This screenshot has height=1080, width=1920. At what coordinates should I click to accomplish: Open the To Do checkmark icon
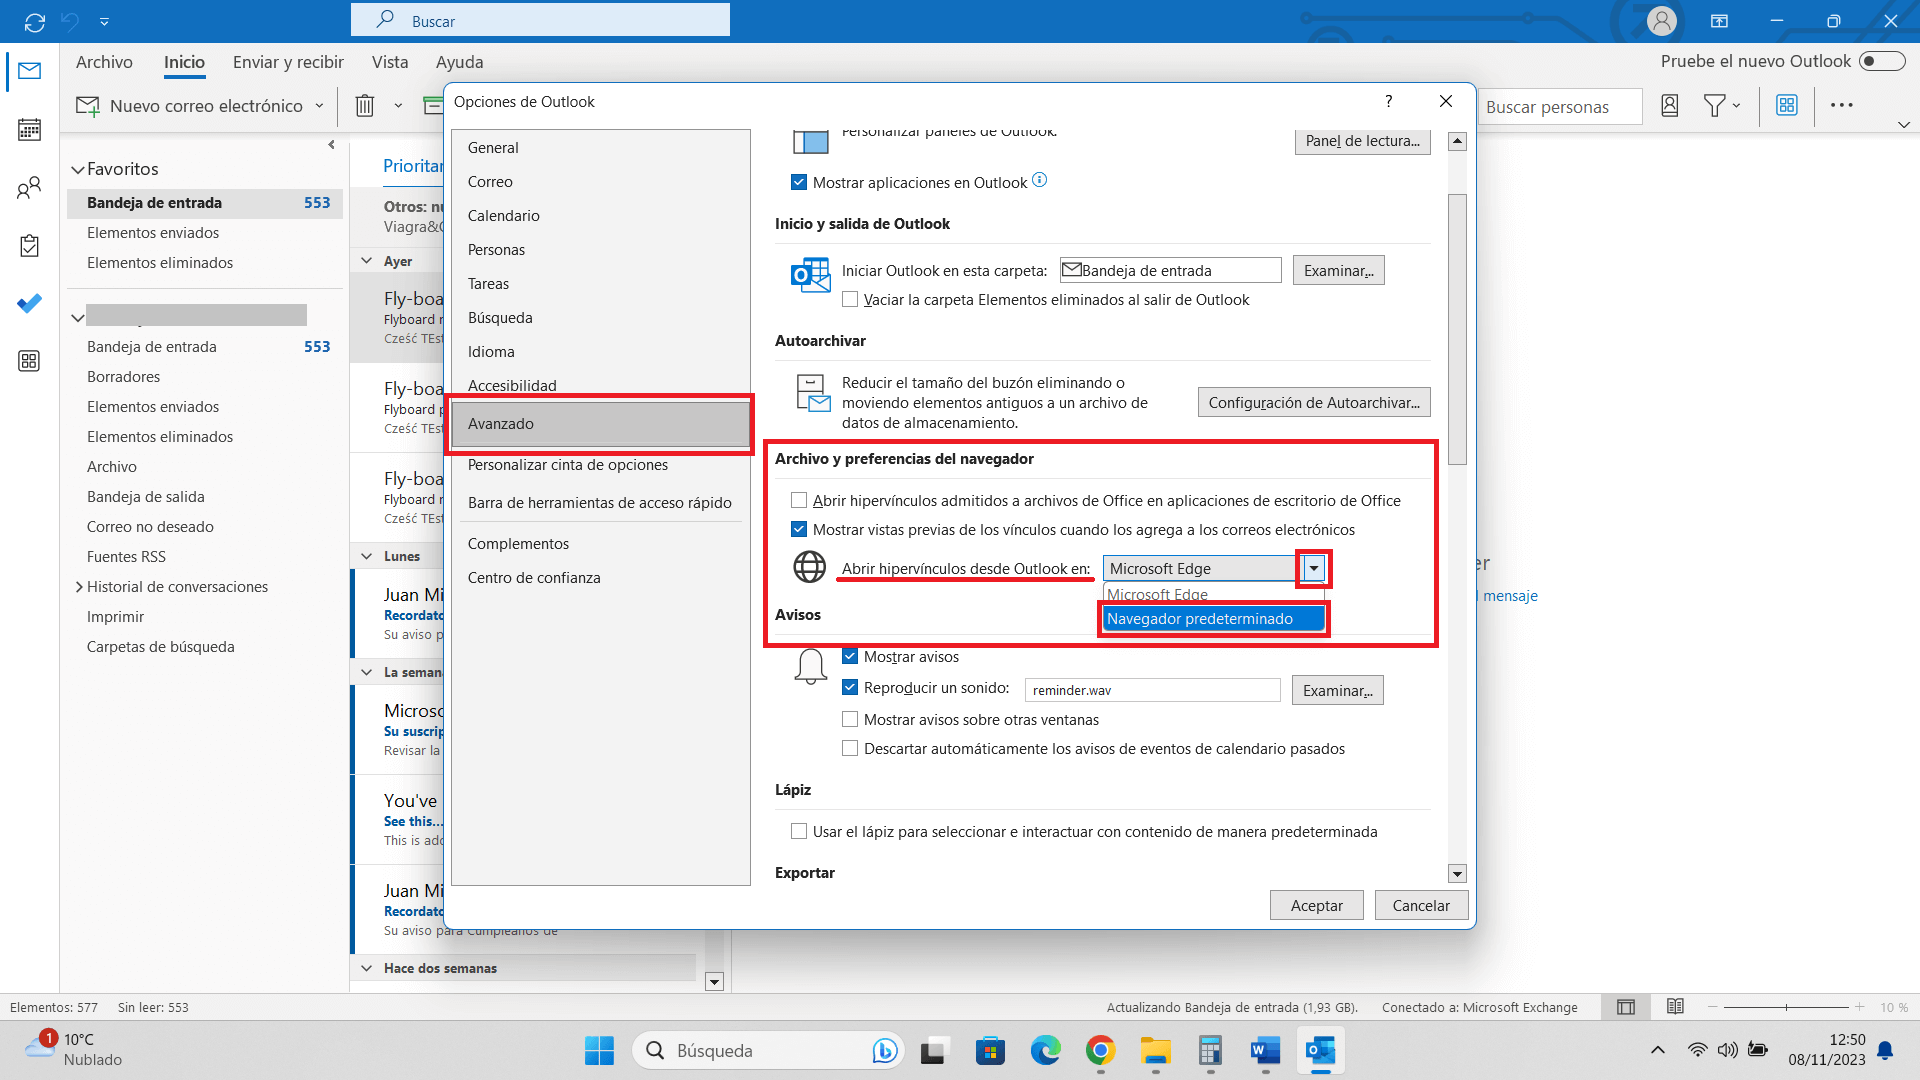[29, 303]
